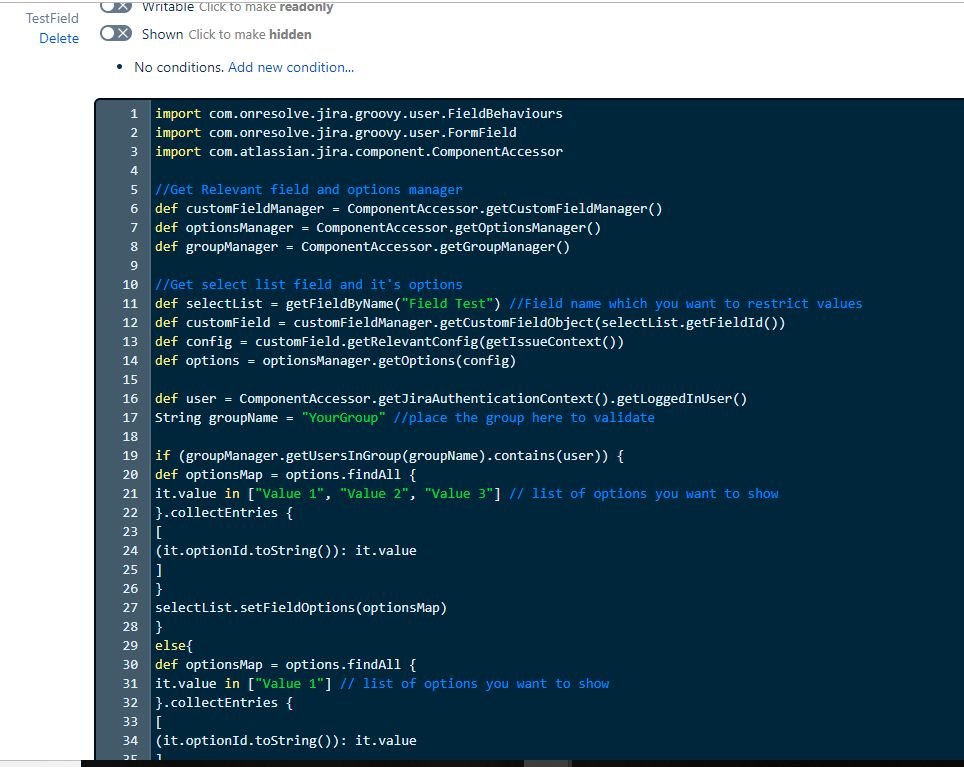Click the groupManager definition line

362,247
